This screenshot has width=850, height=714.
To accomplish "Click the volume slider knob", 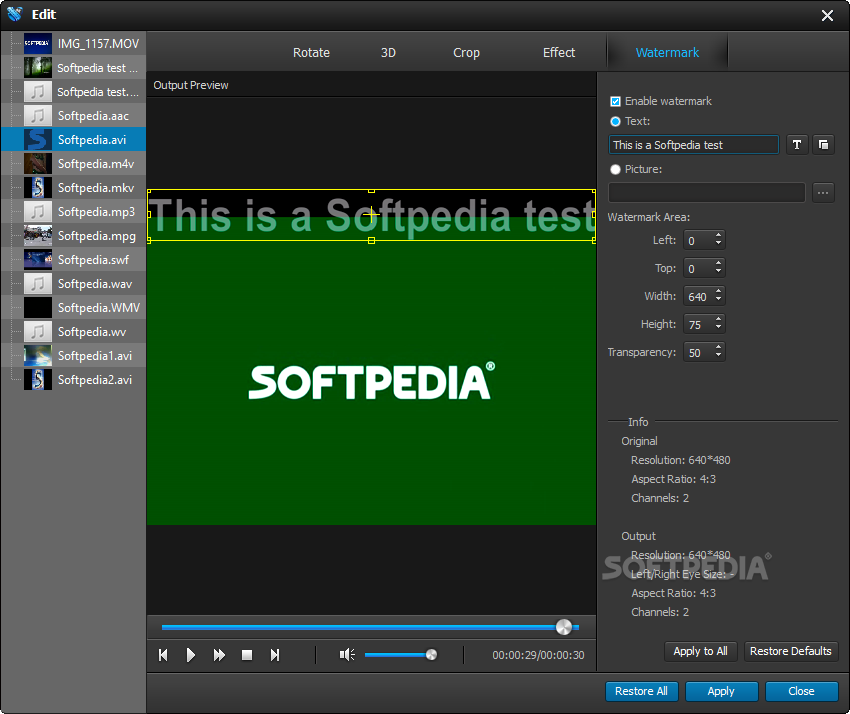I will 432,655.
